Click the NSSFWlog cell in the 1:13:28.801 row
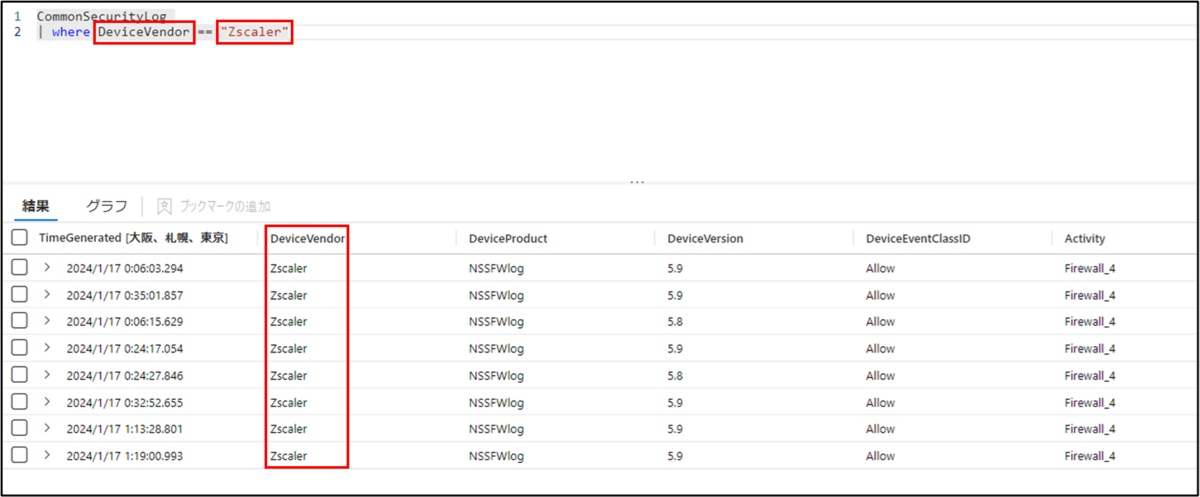The width and height of the screenshot is (1200, 497). pyautogui.click(x=496, y=428)
